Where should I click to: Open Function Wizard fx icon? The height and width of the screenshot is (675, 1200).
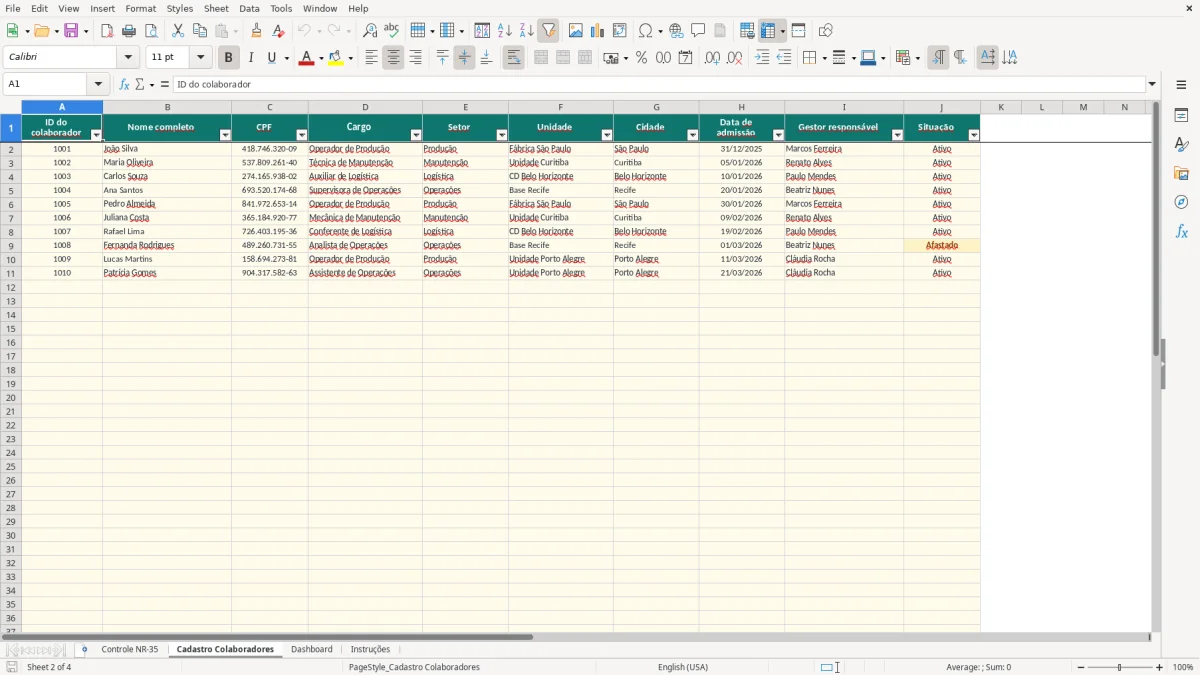coord(125,84)
